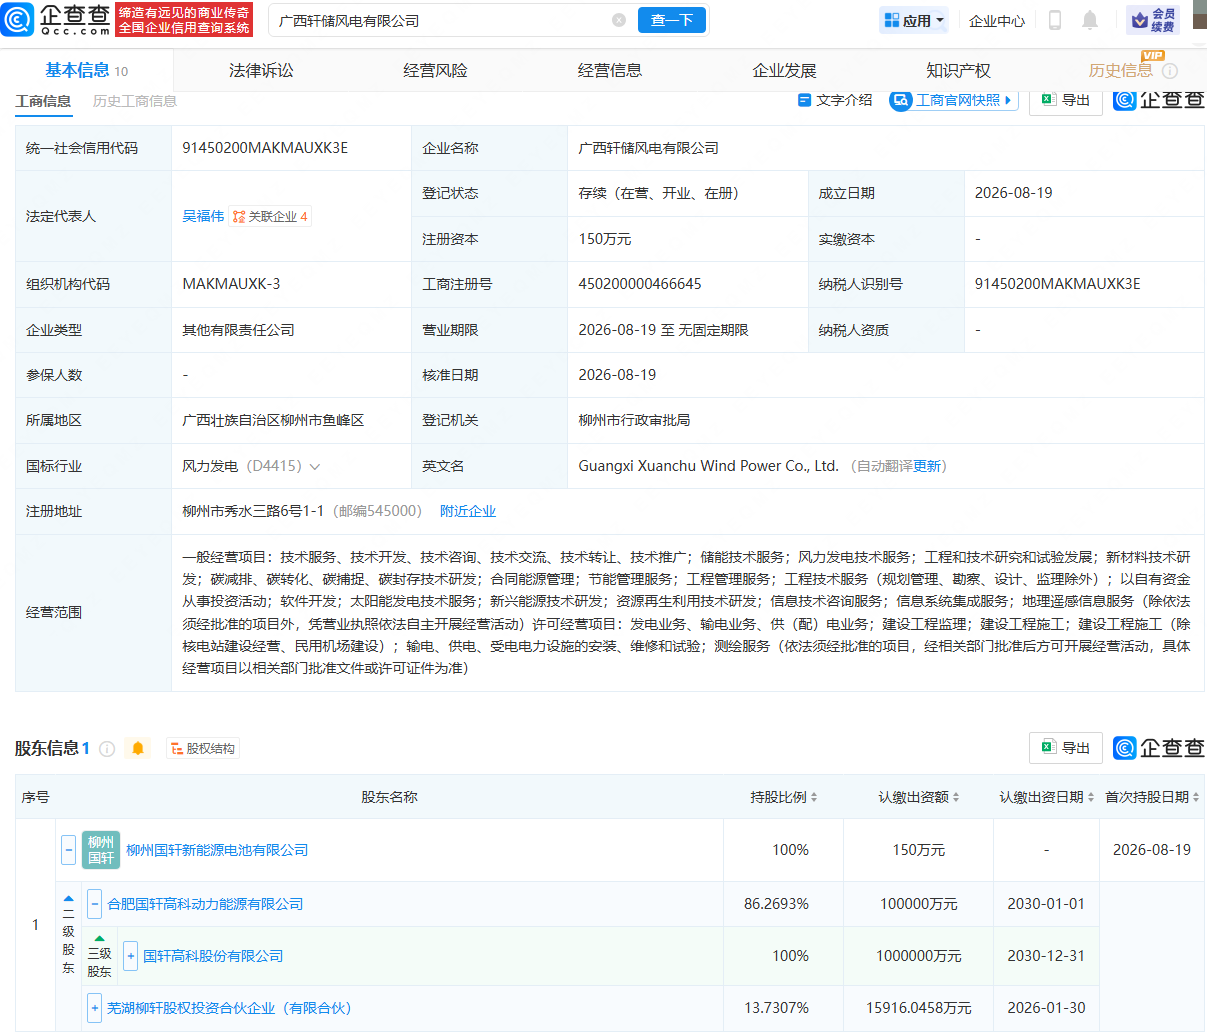Screen dimensions: 1207x1033
Task: Open legal representative 吴福伟 link
Action: click(x=203, y=216)
